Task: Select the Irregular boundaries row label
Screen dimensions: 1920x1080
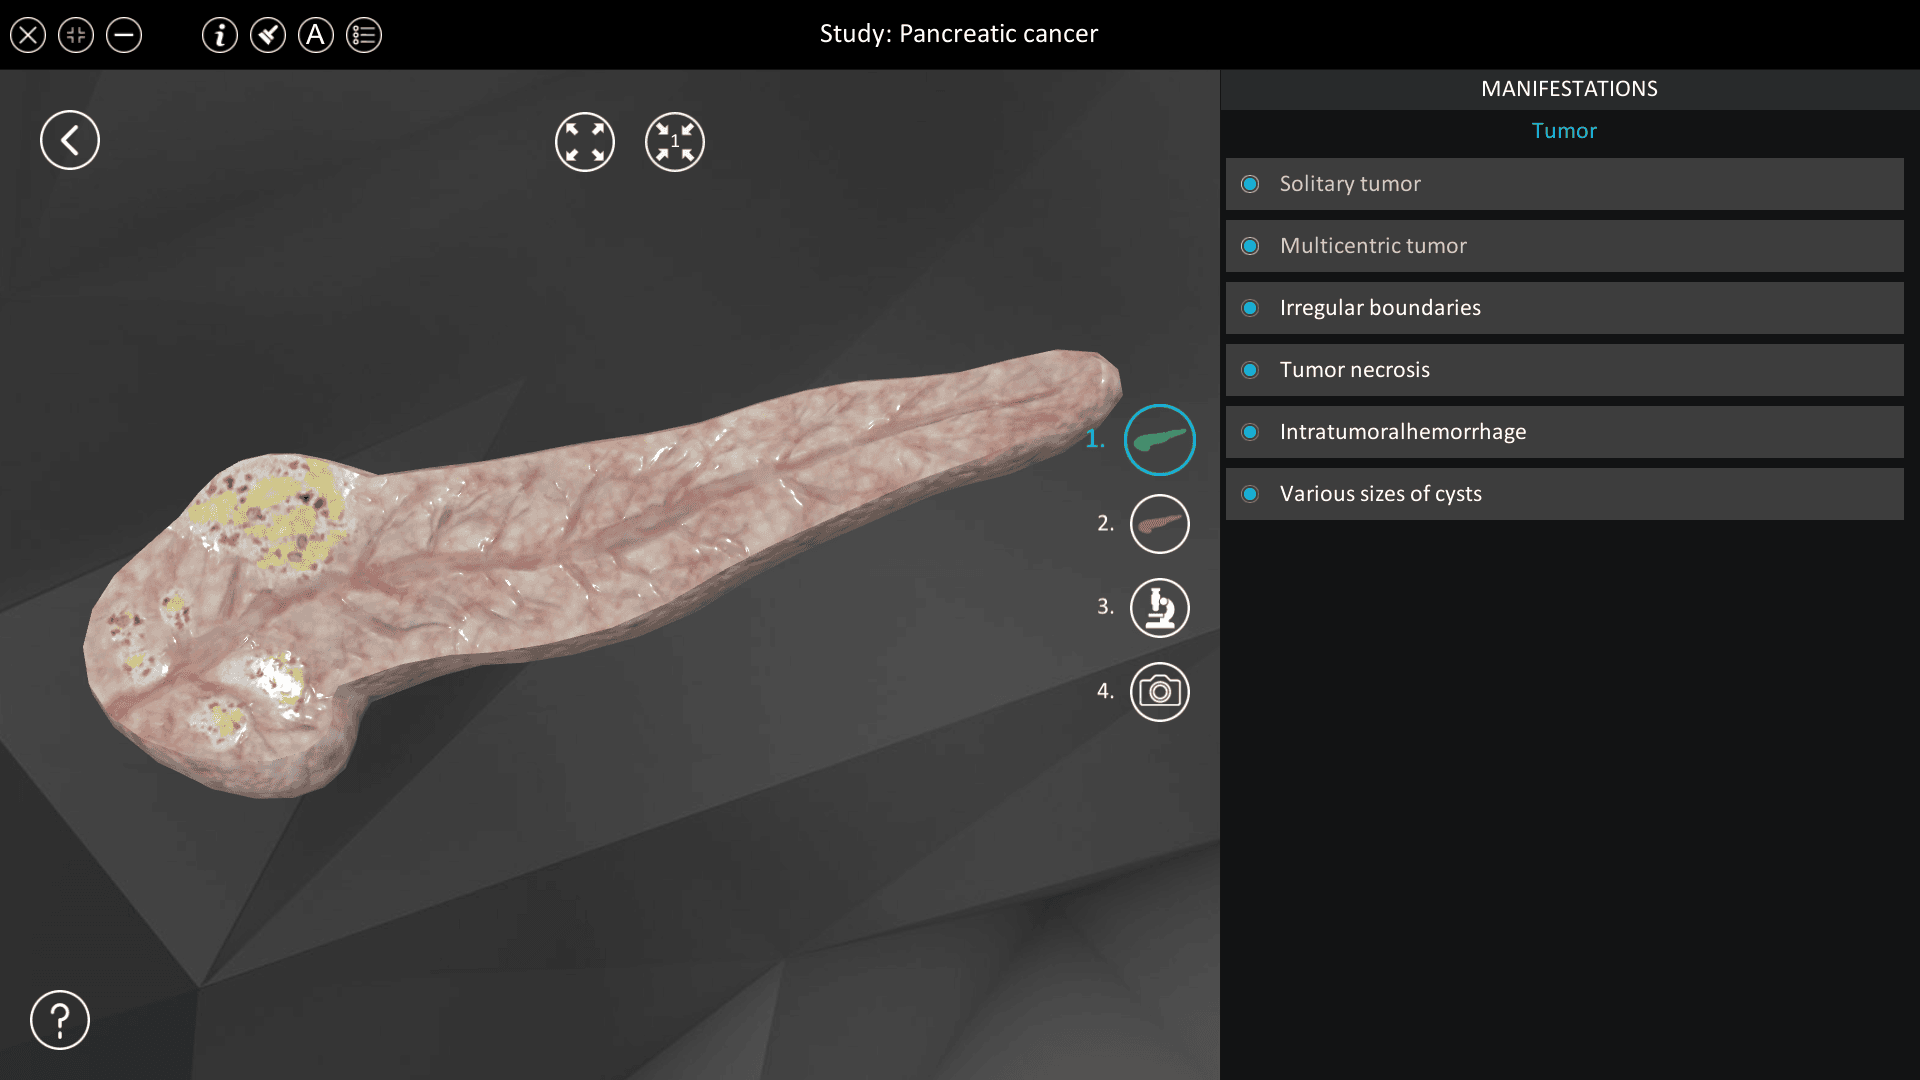Action: pos(1380,308)
